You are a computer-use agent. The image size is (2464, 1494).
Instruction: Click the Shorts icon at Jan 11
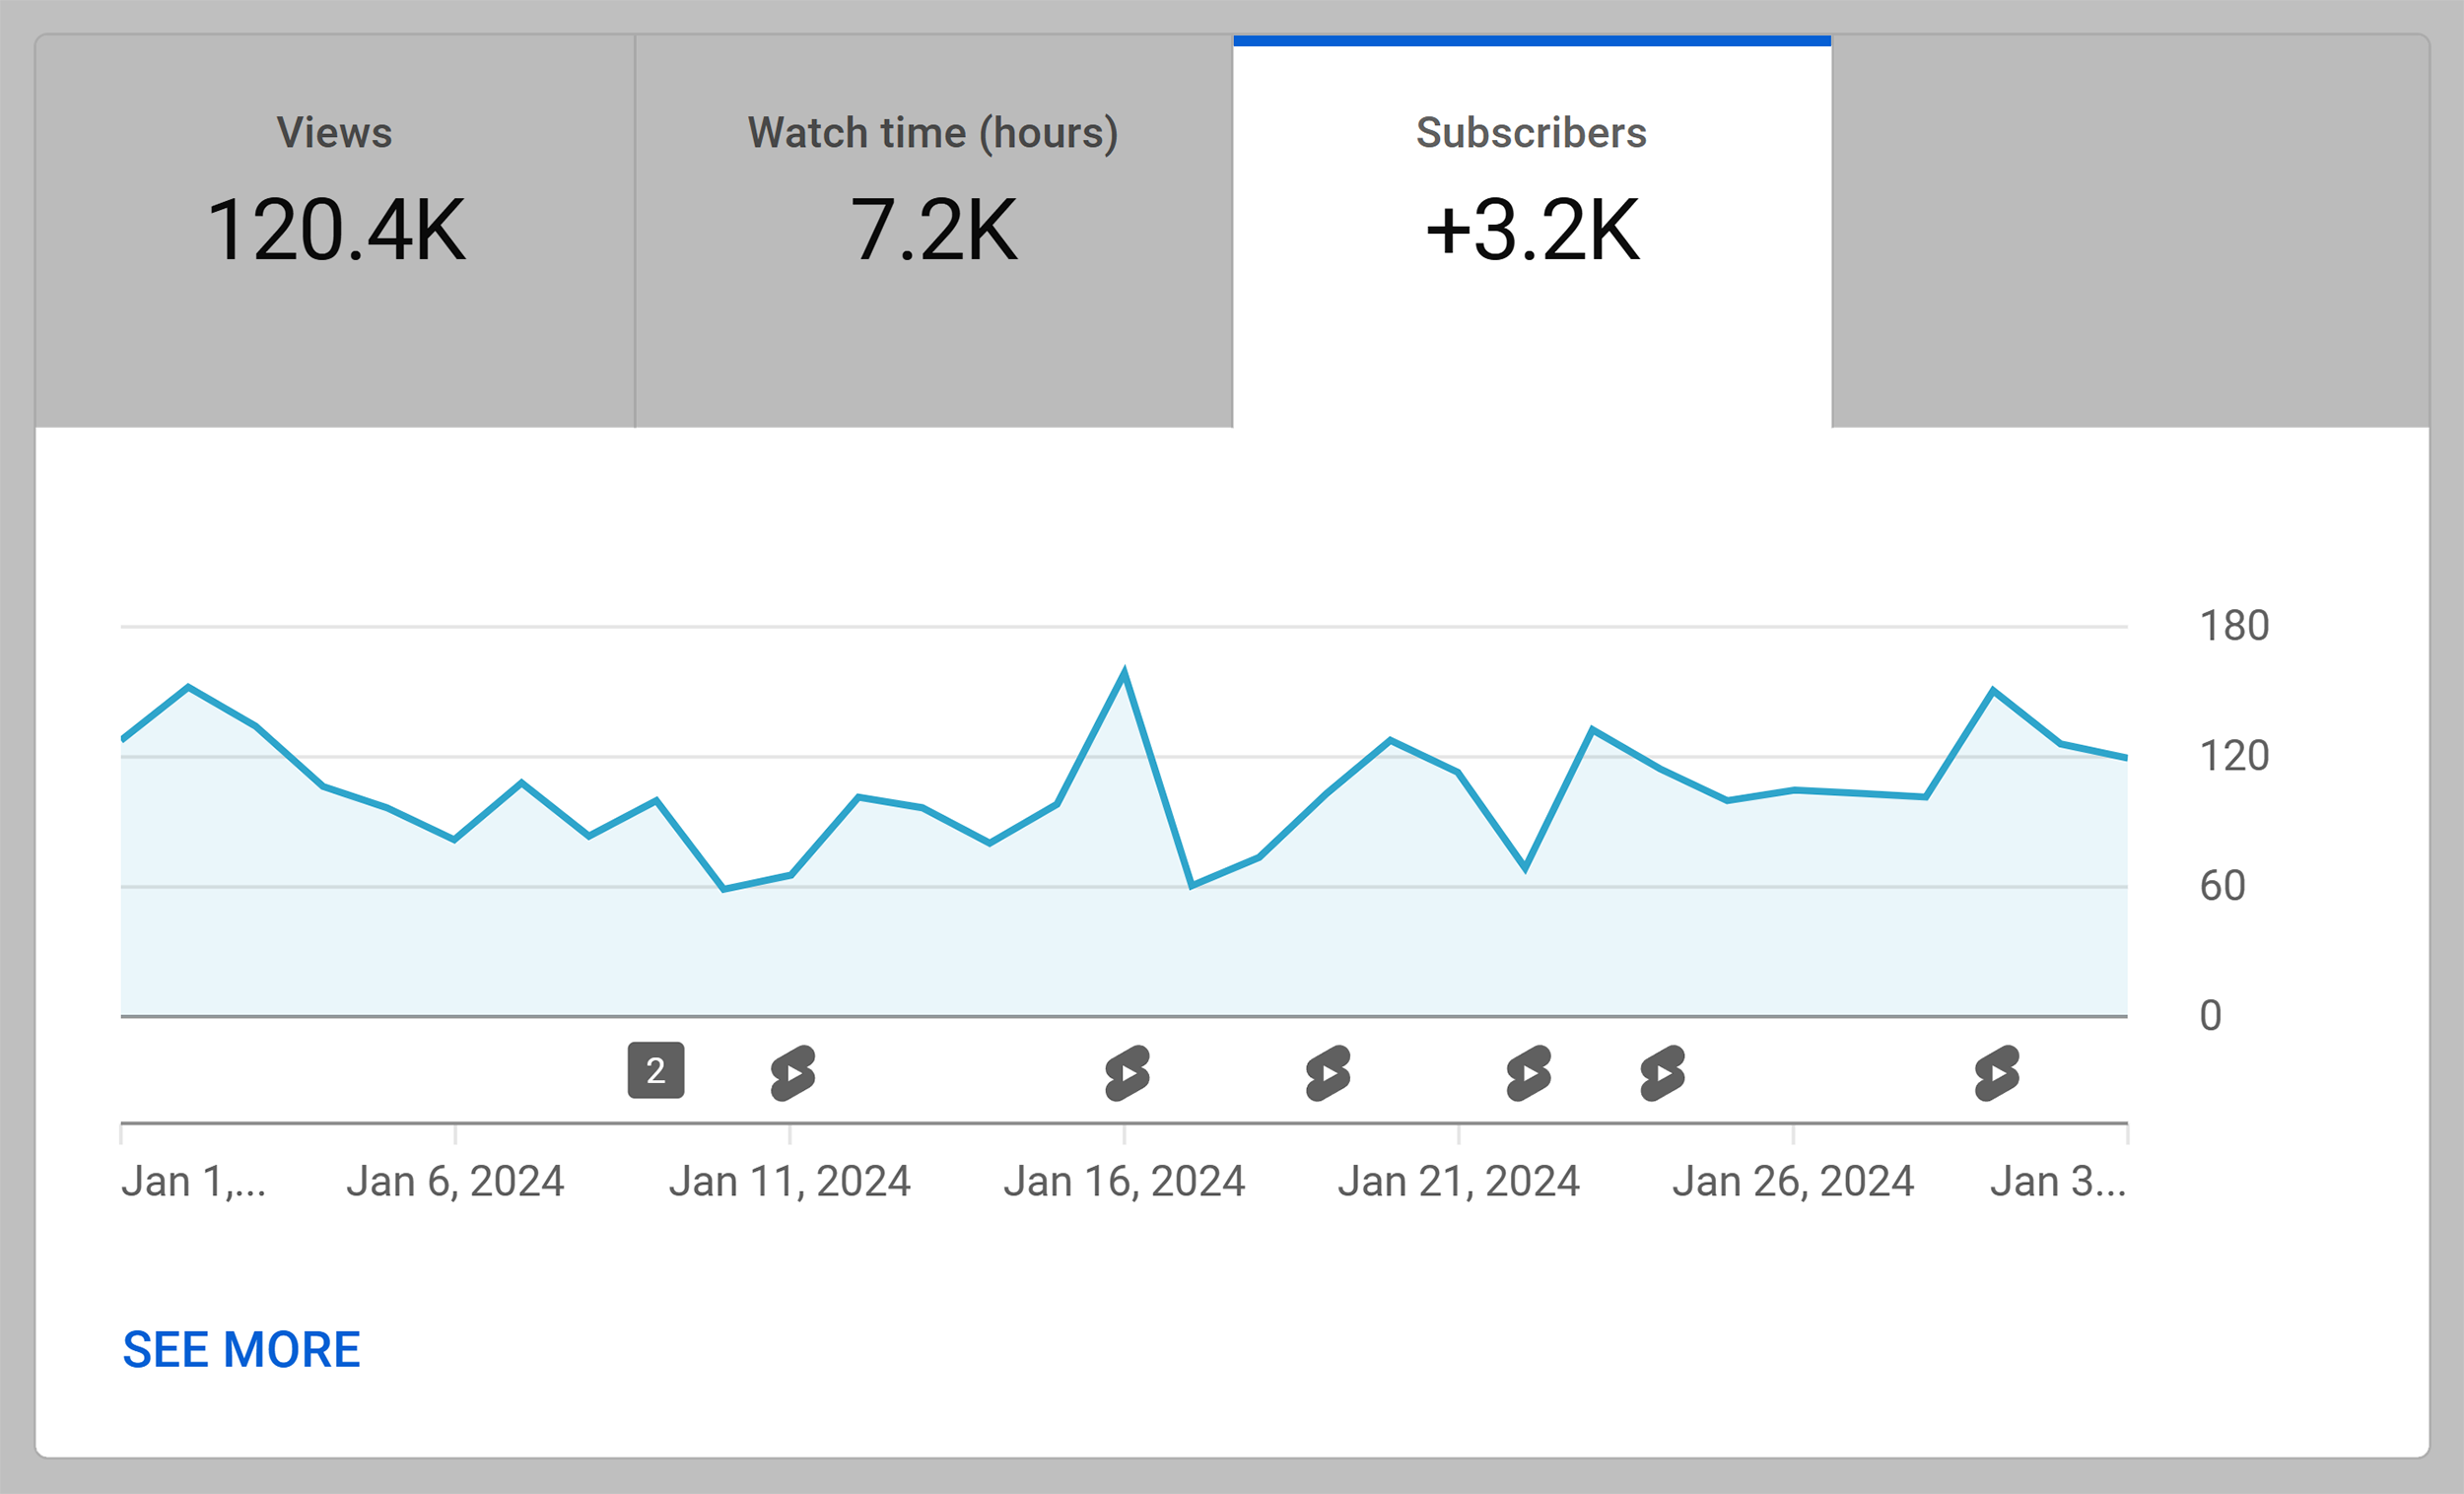tap(793, 1073)
